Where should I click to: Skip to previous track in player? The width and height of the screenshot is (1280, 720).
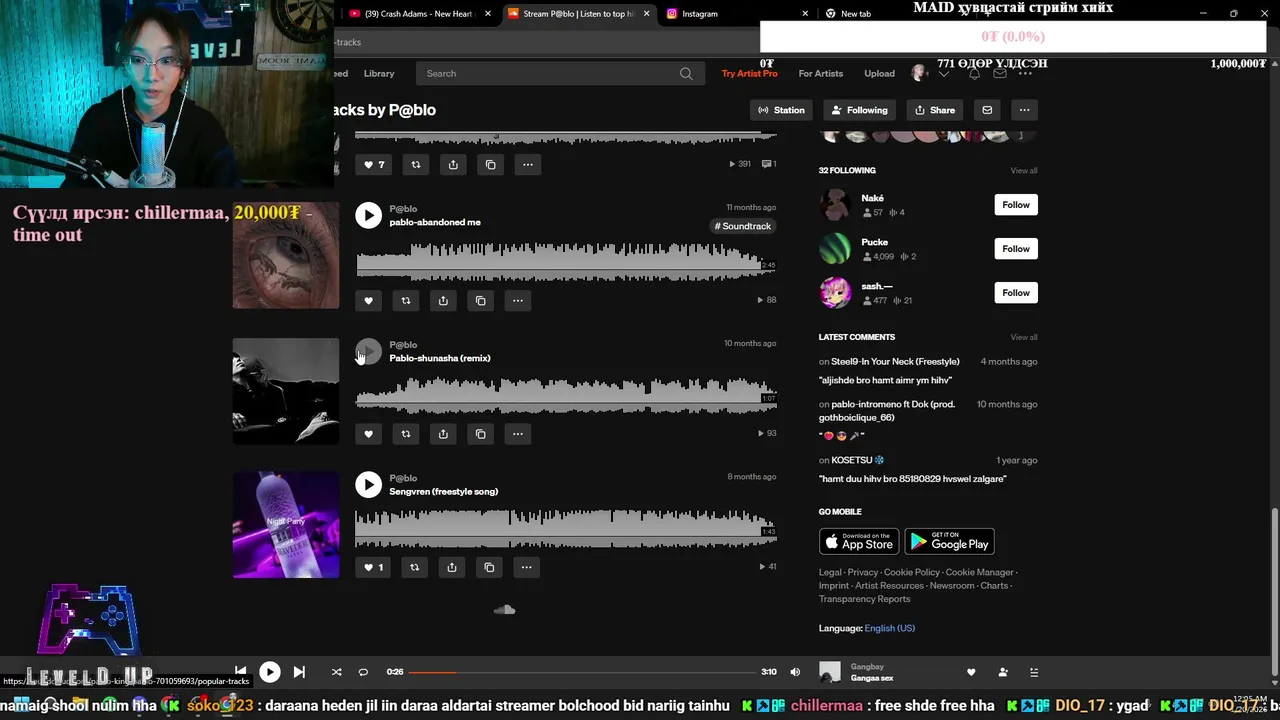click(240, 672)
